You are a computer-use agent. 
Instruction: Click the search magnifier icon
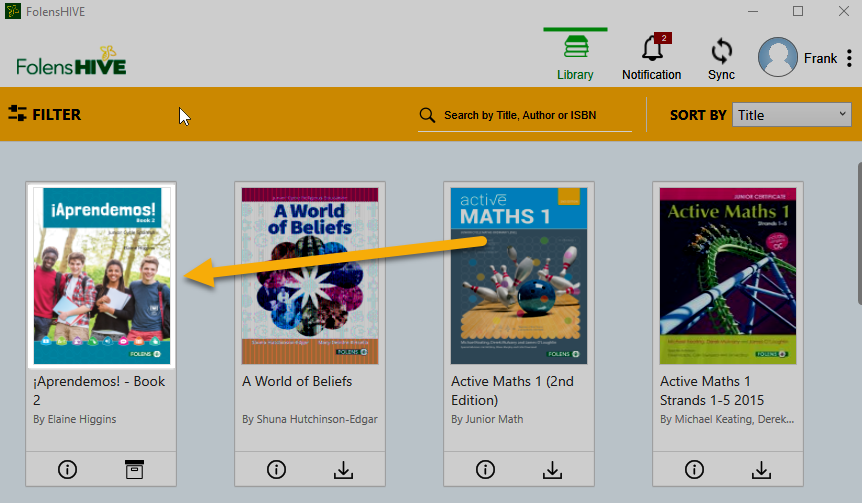[x=427, y=115]
